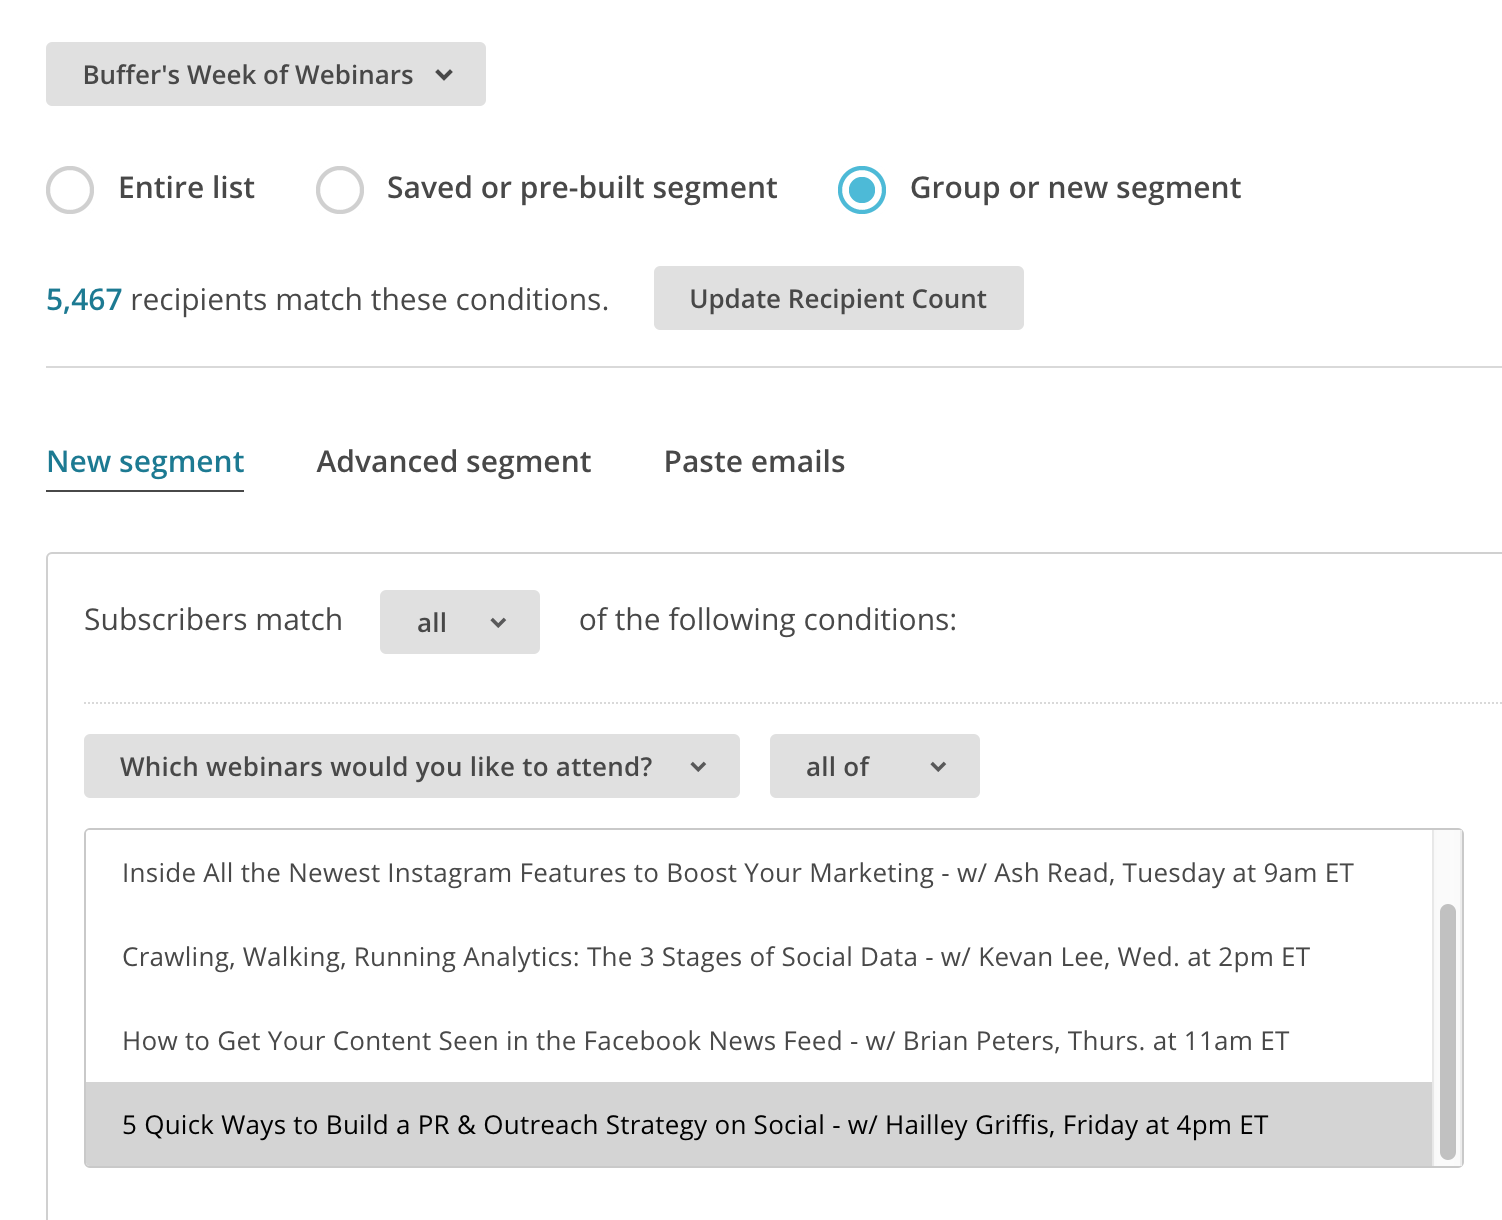Click the 5,467 recipients link
The image size is (1502, 1220).
coord(84,298)
